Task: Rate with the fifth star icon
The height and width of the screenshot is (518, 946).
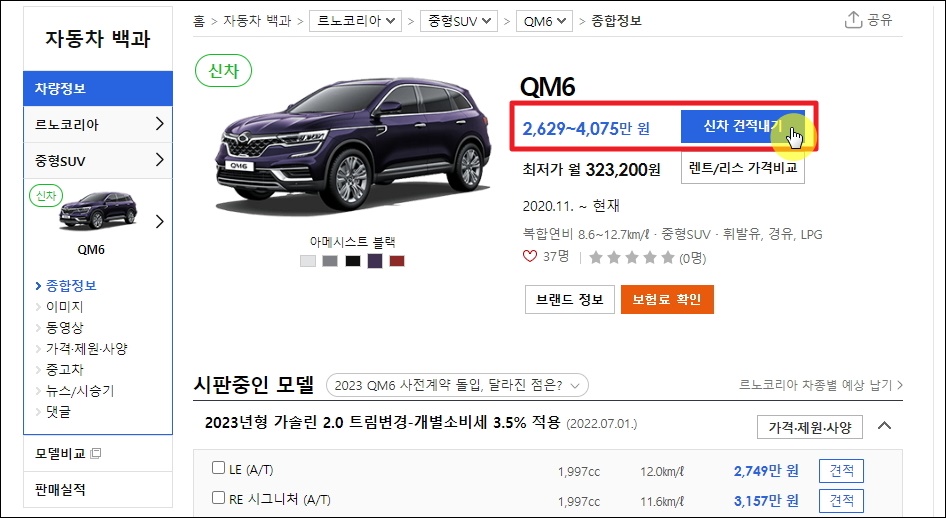Action: pyautogui.click(x=668, y=258)
